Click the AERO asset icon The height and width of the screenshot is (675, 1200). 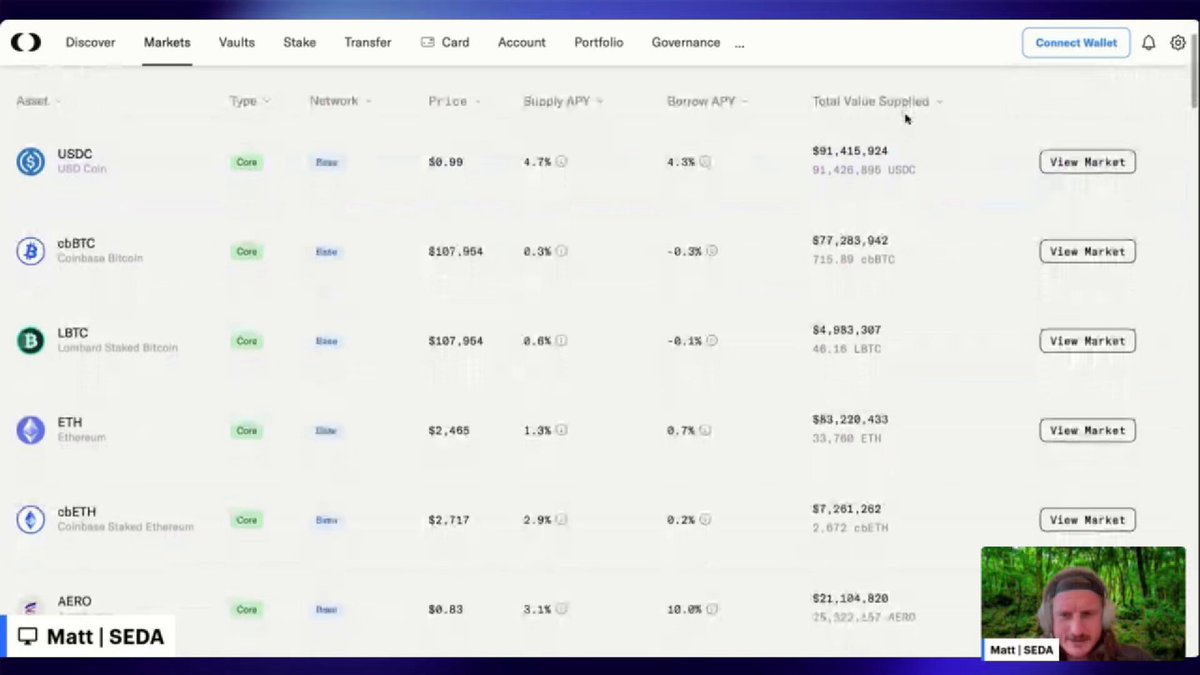(30, 607)
